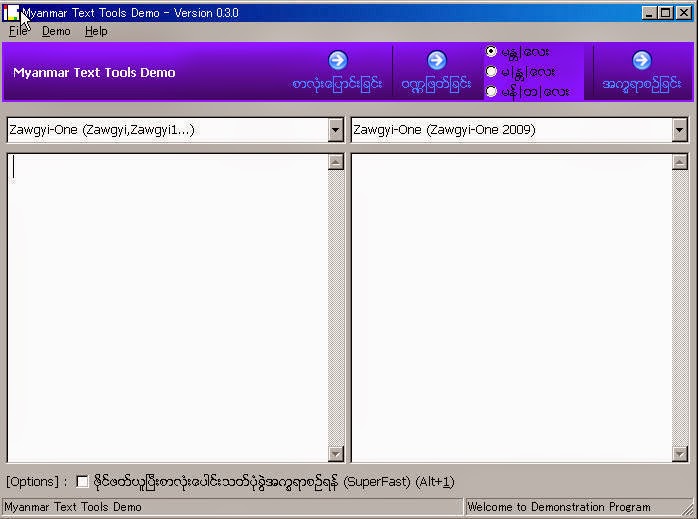
Task: Open the Demo menu
Action: point(56,31)
